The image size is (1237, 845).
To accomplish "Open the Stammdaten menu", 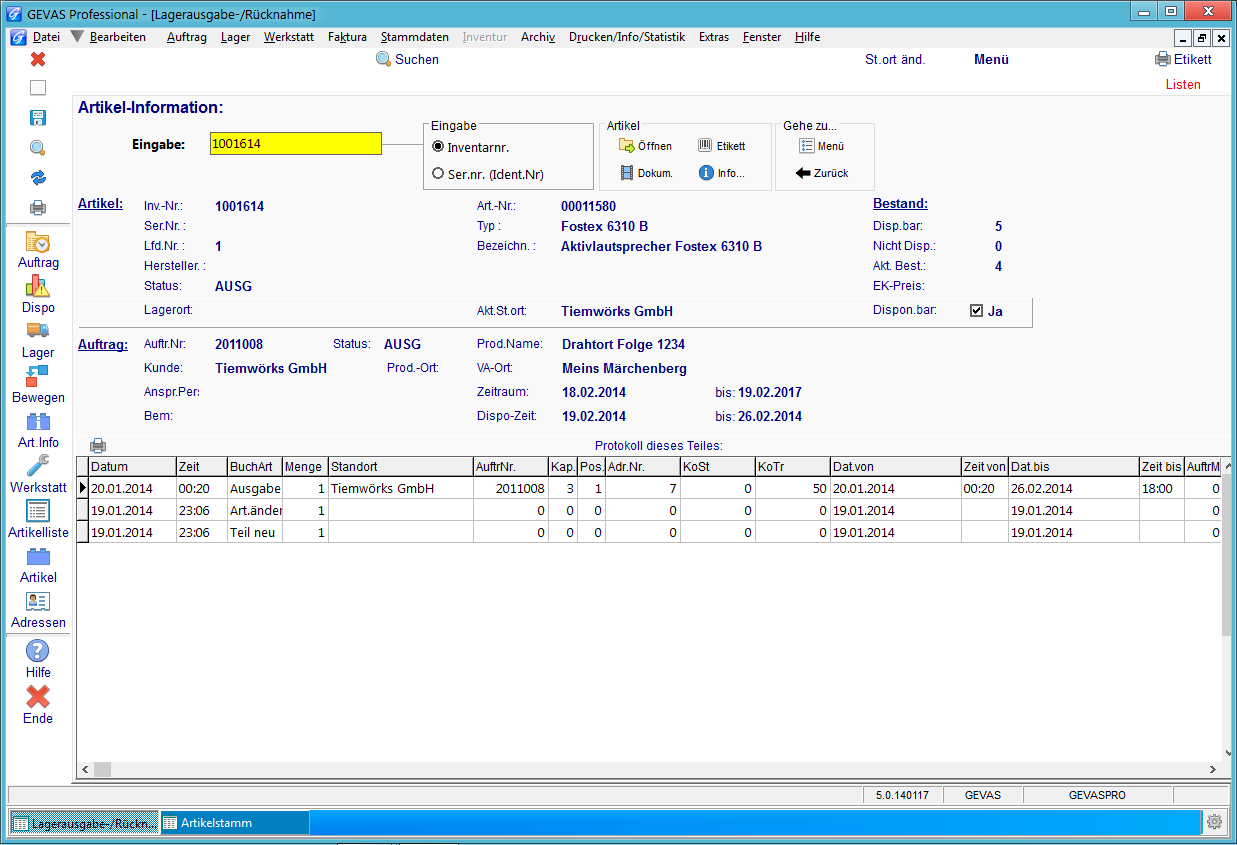I will click(414, 37).
